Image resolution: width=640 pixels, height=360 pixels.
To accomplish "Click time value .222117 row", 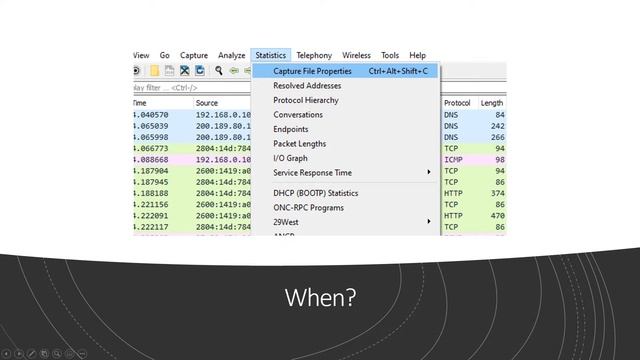I will coord(151,227).
